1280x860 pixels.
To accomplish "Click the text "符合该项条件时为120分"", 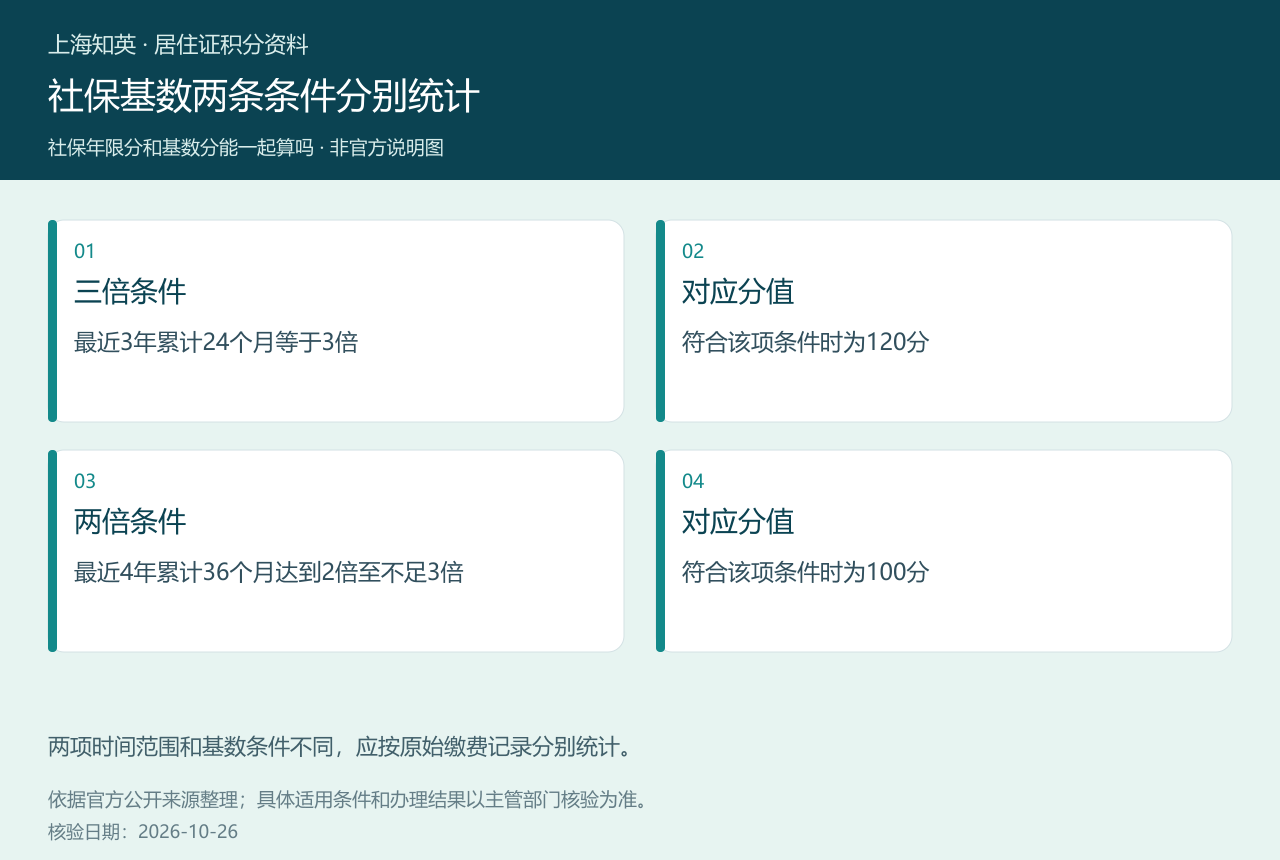I will (806, 343).
